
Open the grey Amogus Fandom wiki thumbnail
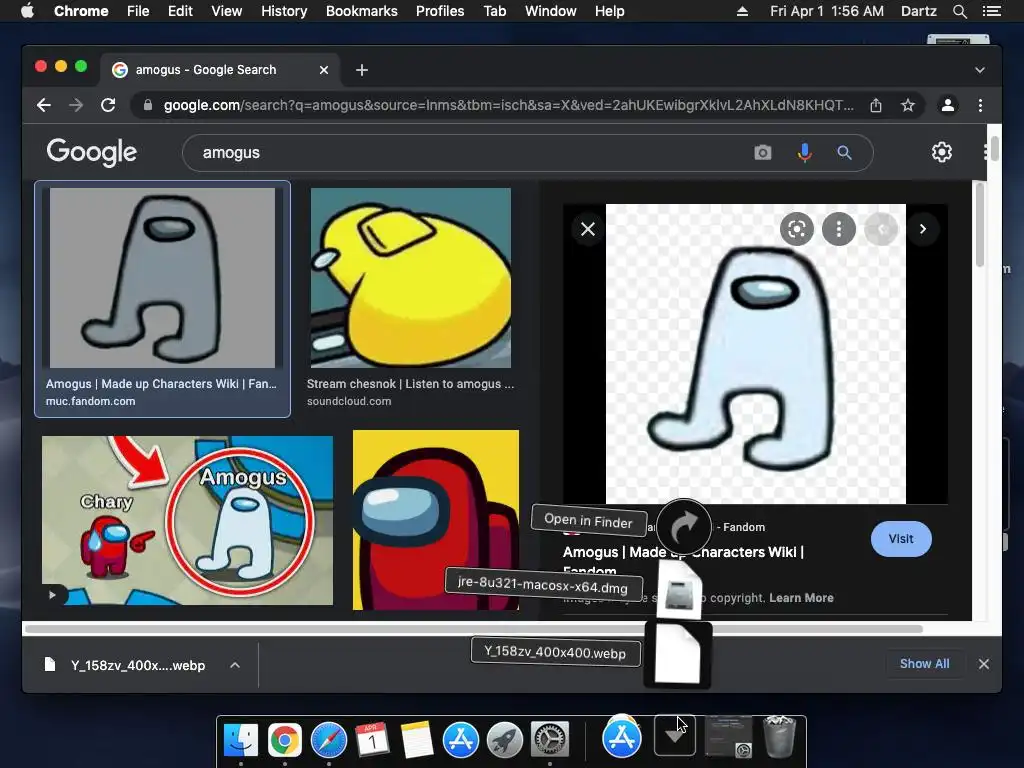163,278
